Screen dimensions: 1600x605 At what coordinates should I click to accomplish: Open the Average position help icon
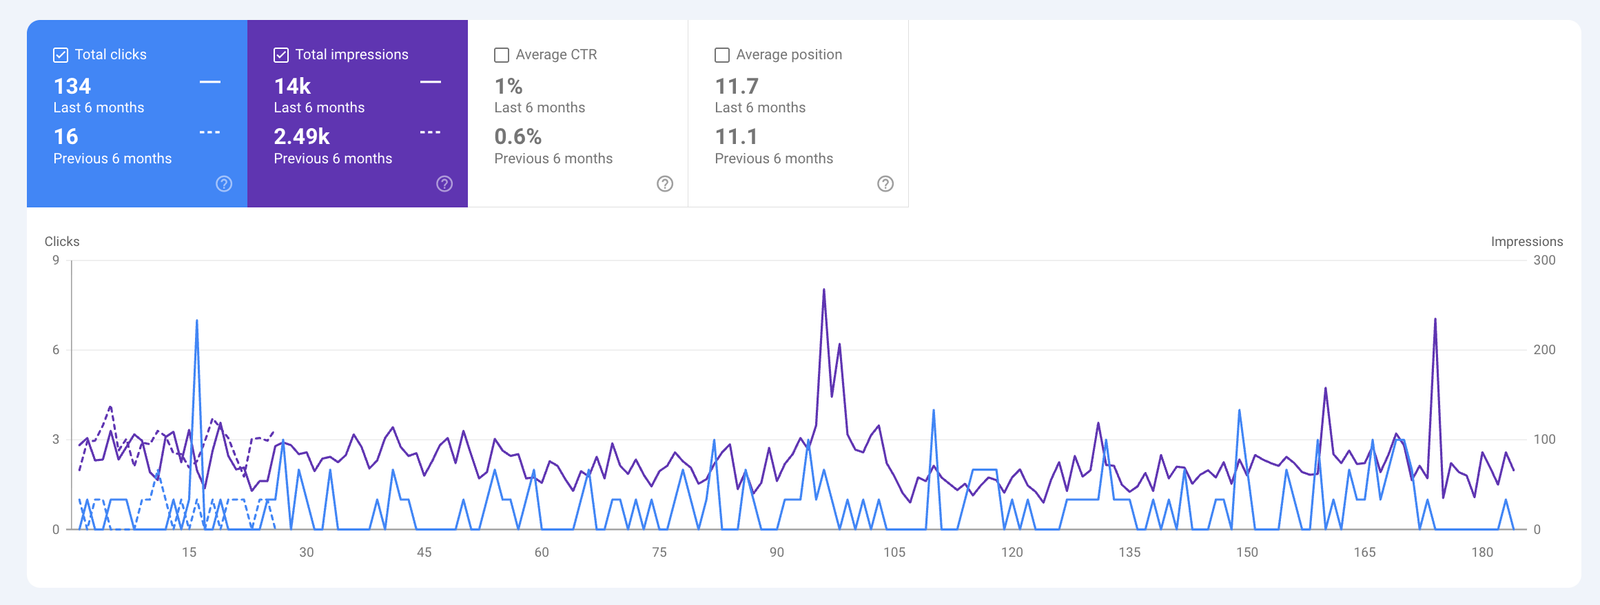click(x=885, y=184)
